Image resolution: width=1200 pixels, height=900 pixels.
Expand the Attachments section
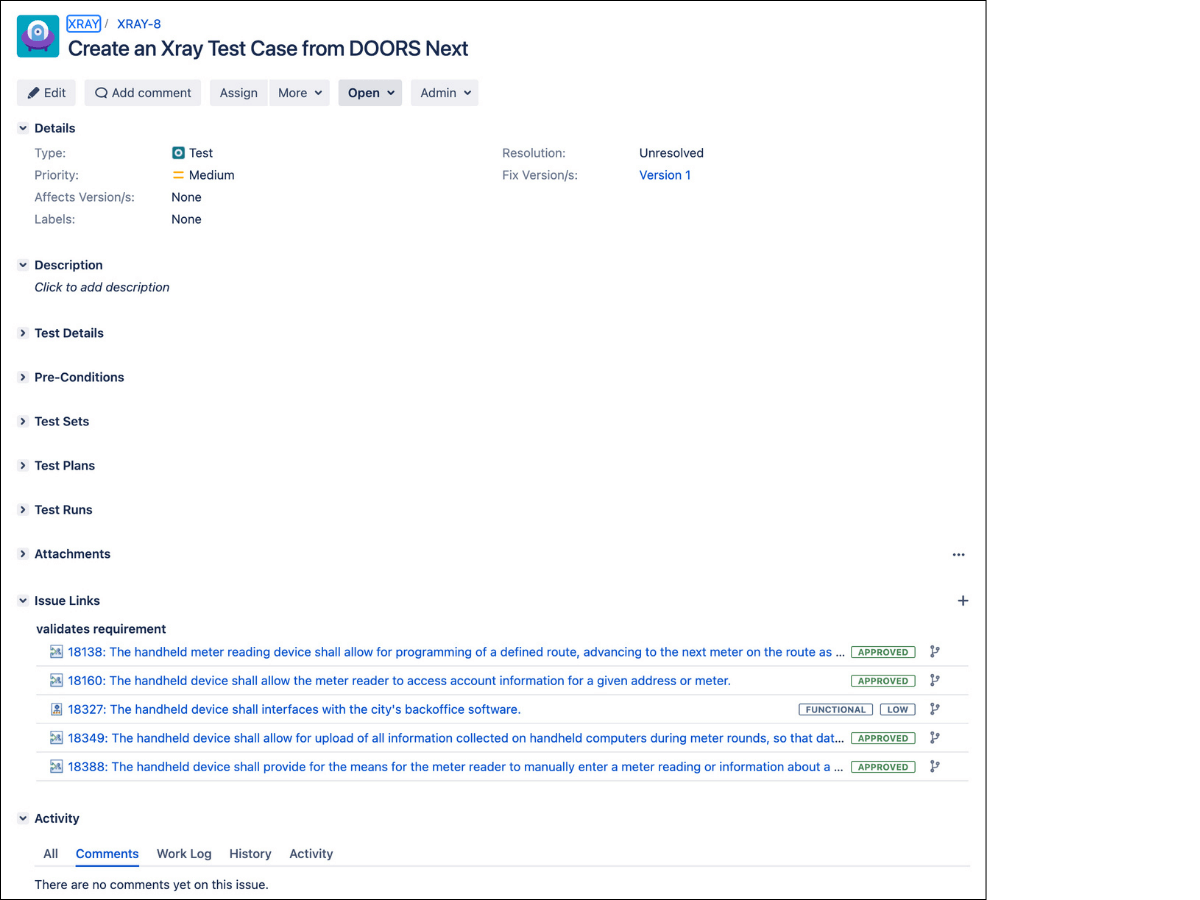tap(23, 554)
